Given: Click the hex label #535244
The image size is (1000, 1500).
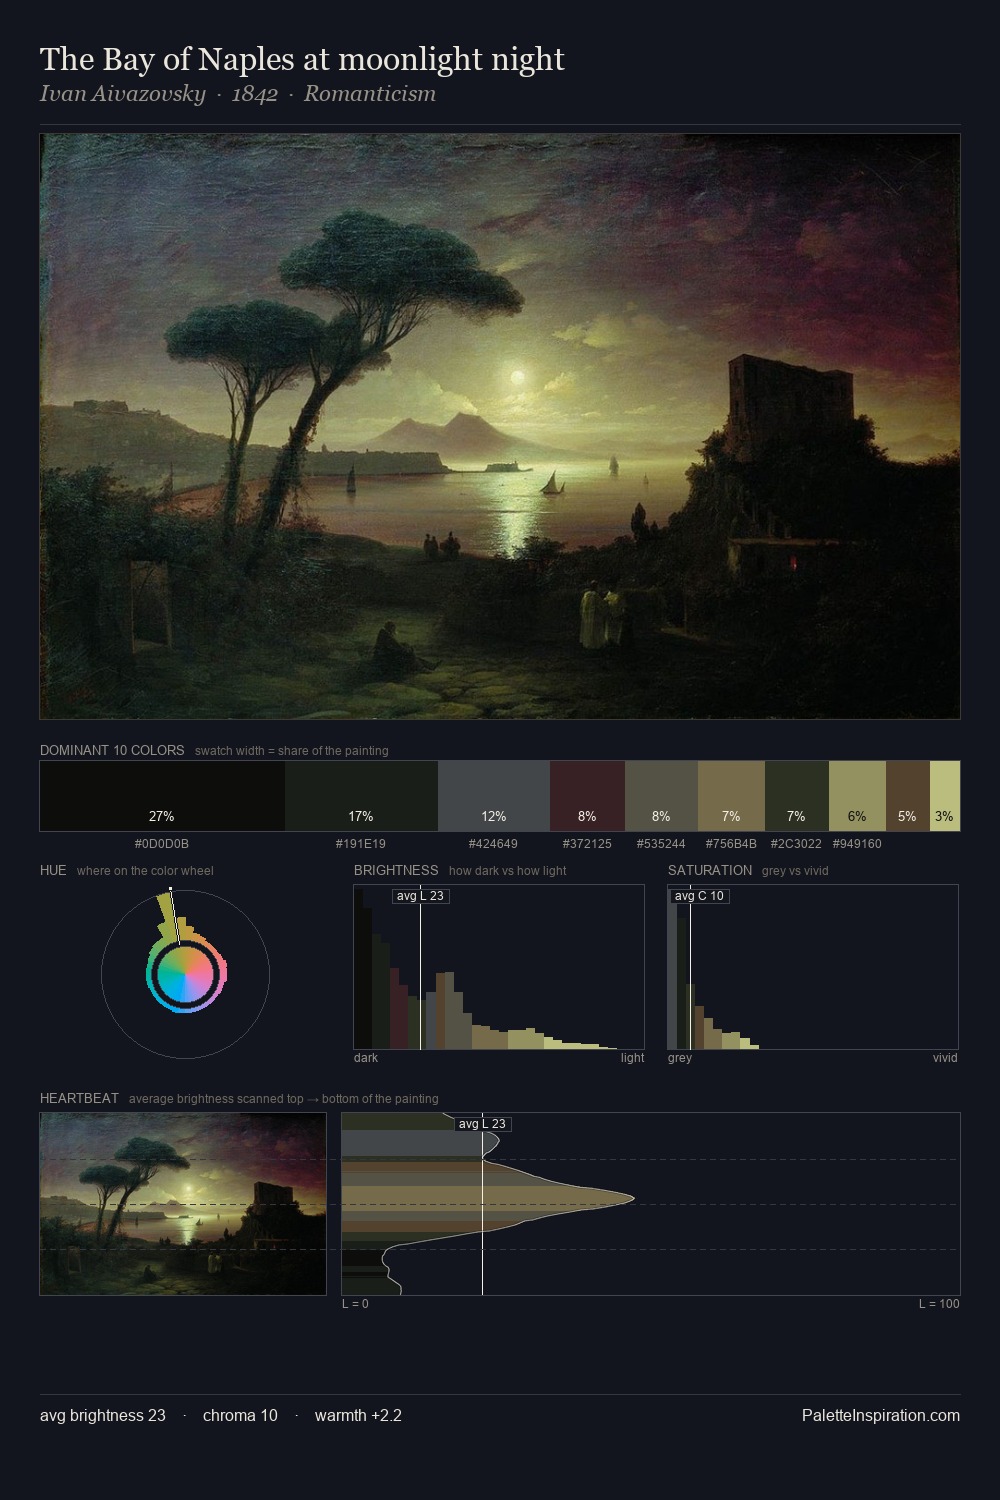Looking at the screenshot, I should 661,844.
